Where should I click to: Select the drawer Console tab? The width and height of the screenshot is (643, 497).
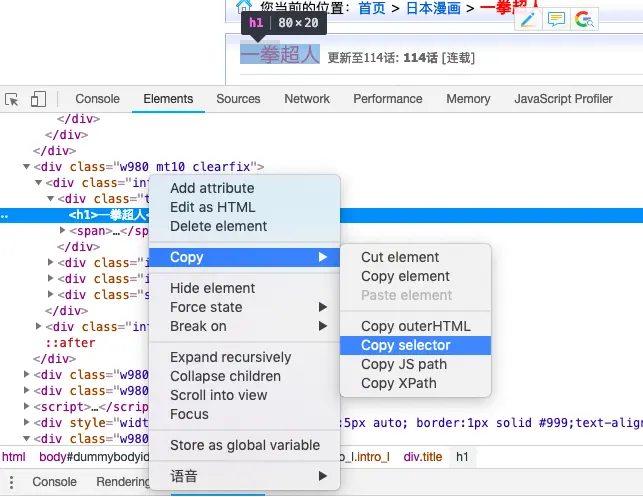[x=55, y=482]
